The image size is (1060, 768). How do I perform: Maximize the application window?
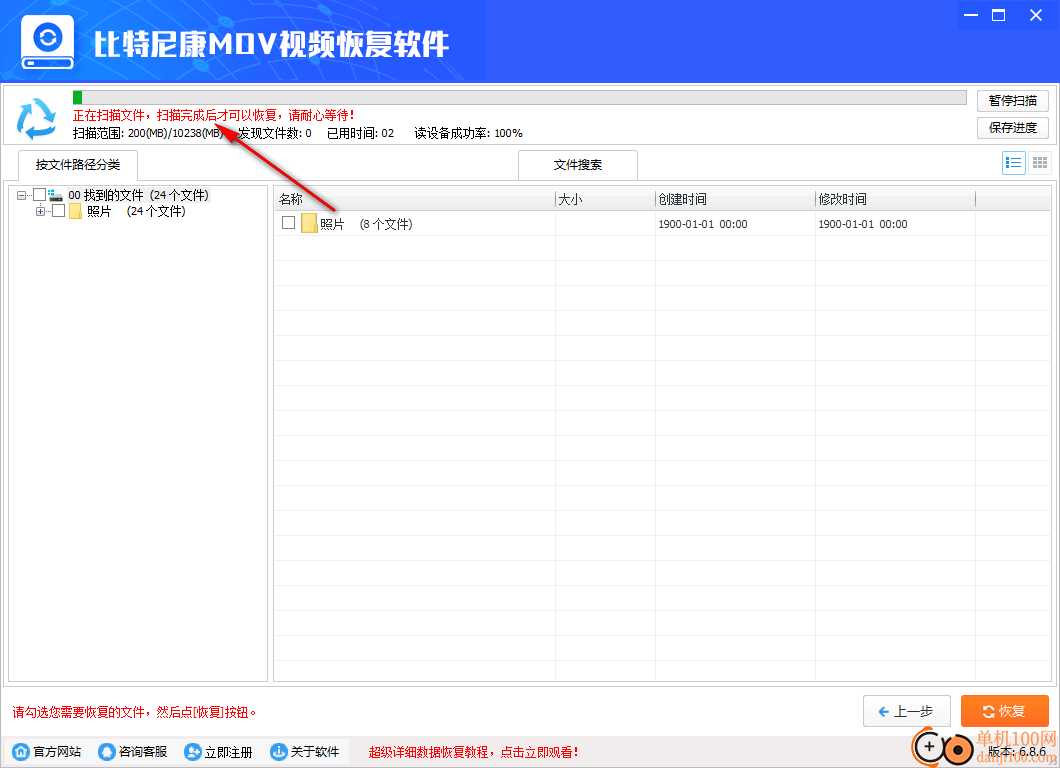tap(998, 15)
